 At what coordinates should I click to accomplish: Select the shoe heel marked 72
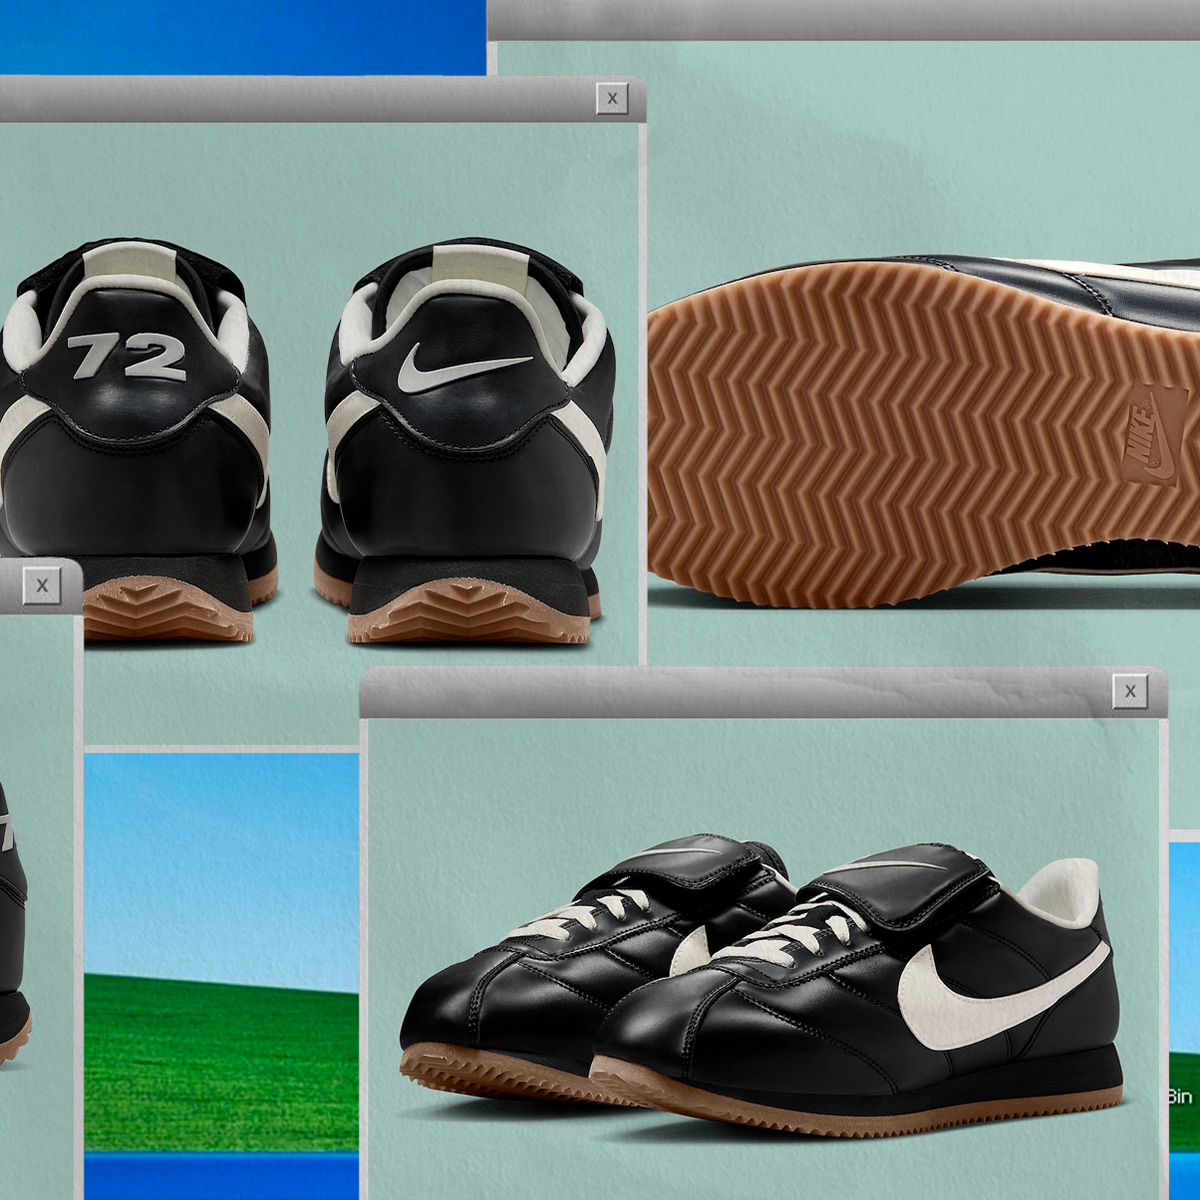coord(135,440)
